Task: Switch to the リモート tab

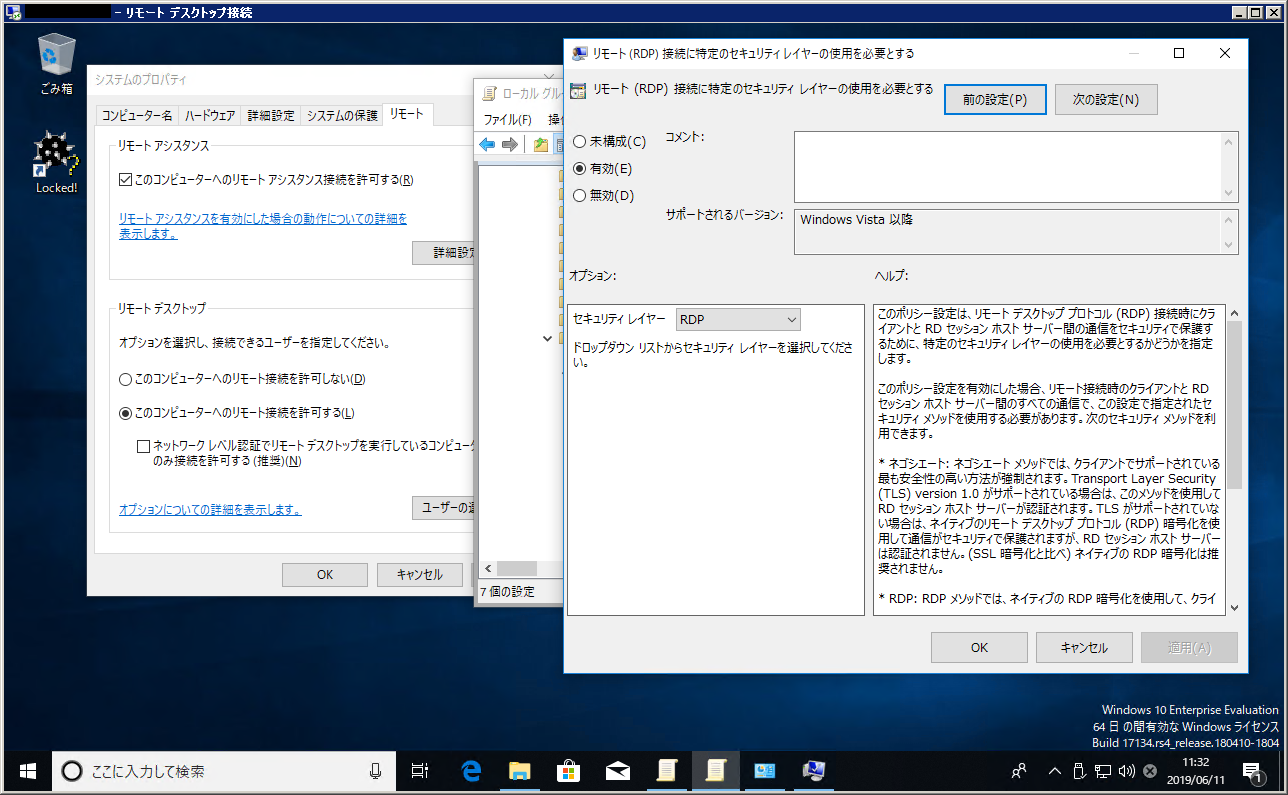Action: (x=407, y=114)
